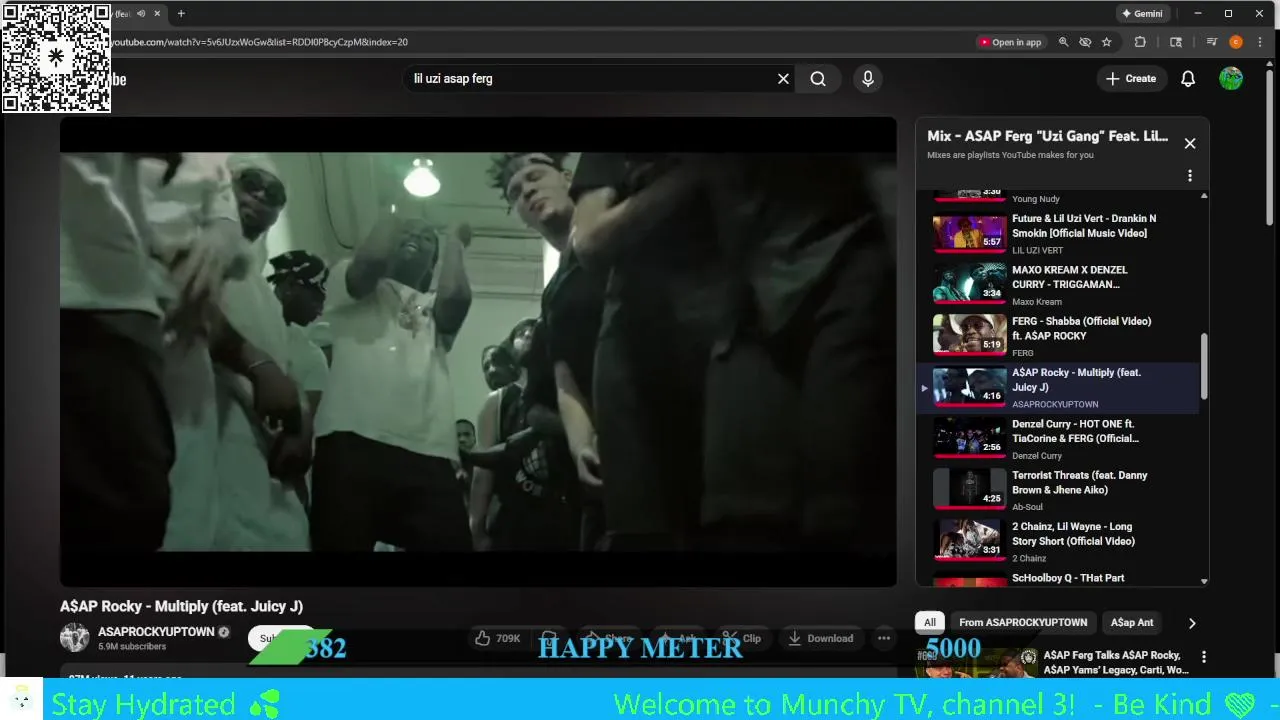Open Mix playlist three-dot options
1280x720 pixels.
pyautogui.click(x=1190, y=176)
